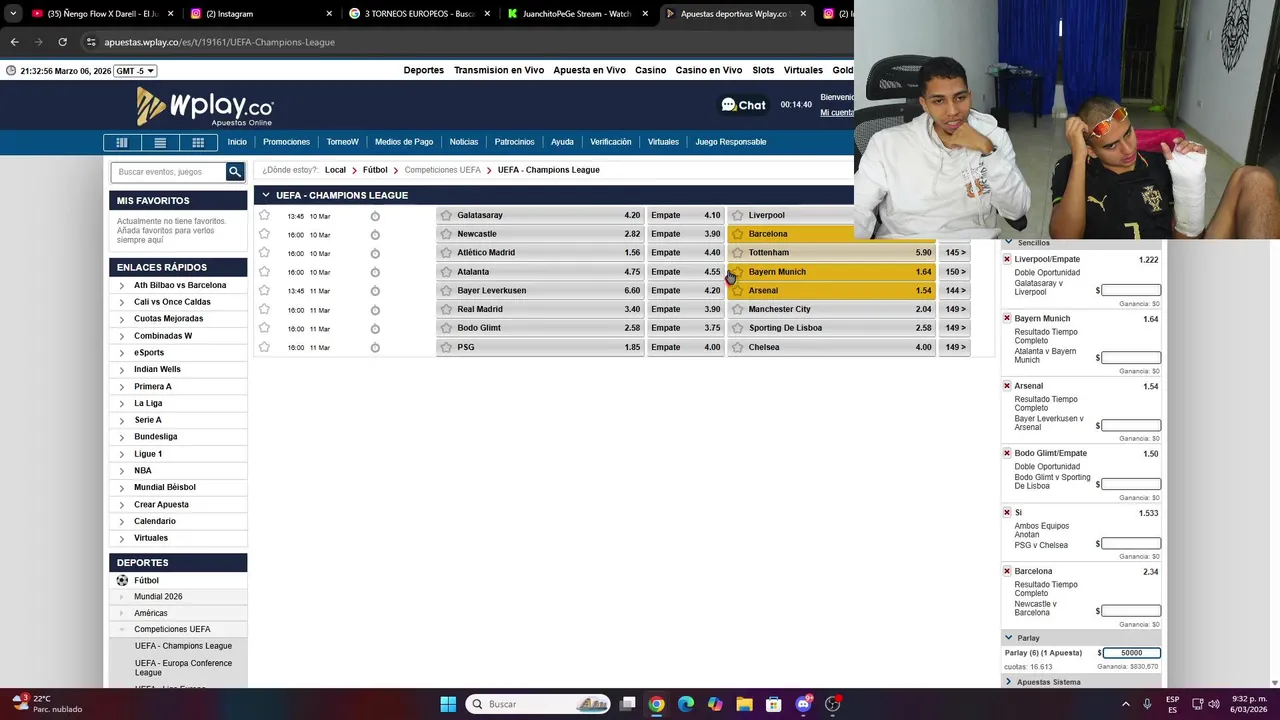Click the browser address bar URL
Viewport: 1280px width, 720px height.
point(220,42)
